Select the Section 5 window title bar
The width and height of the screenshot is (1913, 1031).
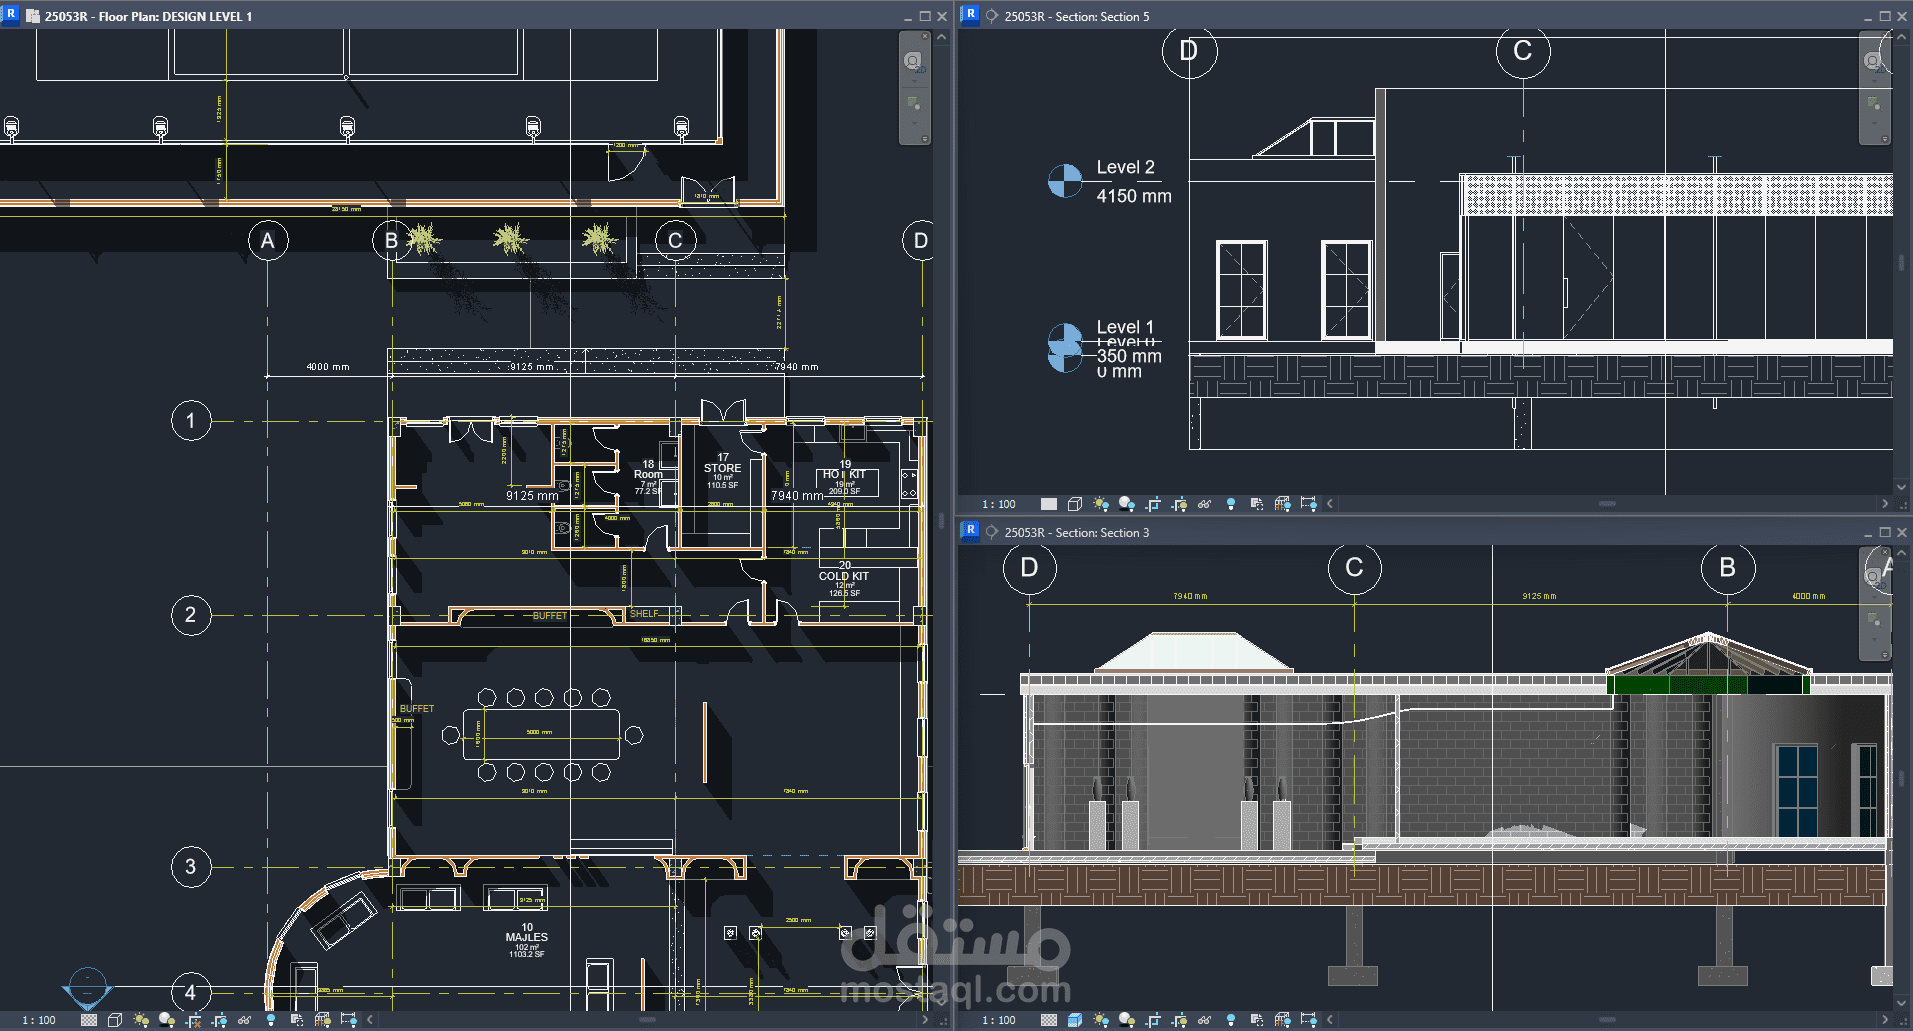(x=1435, y=16)
